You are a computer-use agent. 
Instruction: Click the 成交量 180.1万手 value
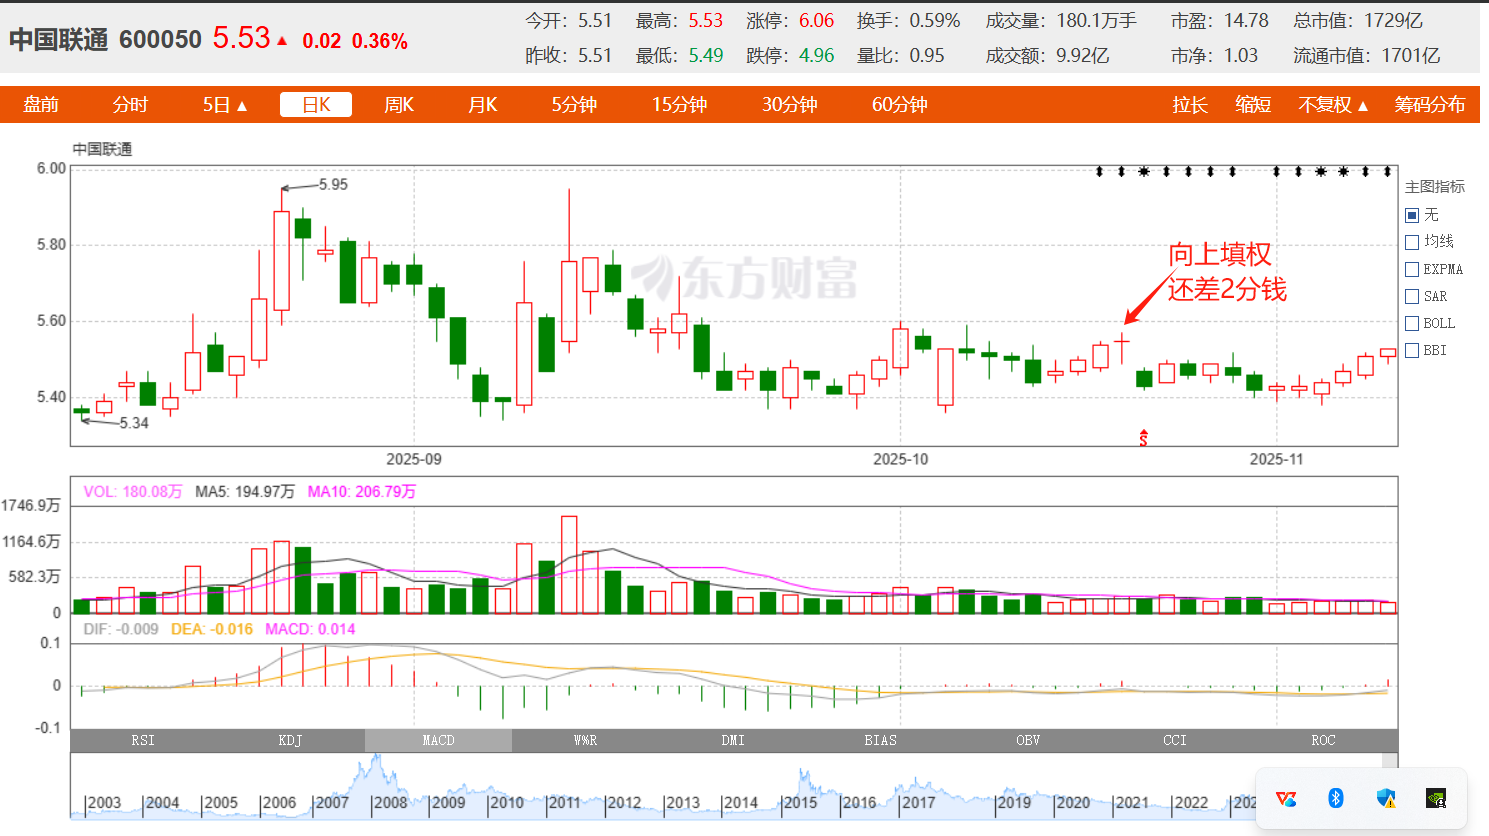(x=1097, y=21)
